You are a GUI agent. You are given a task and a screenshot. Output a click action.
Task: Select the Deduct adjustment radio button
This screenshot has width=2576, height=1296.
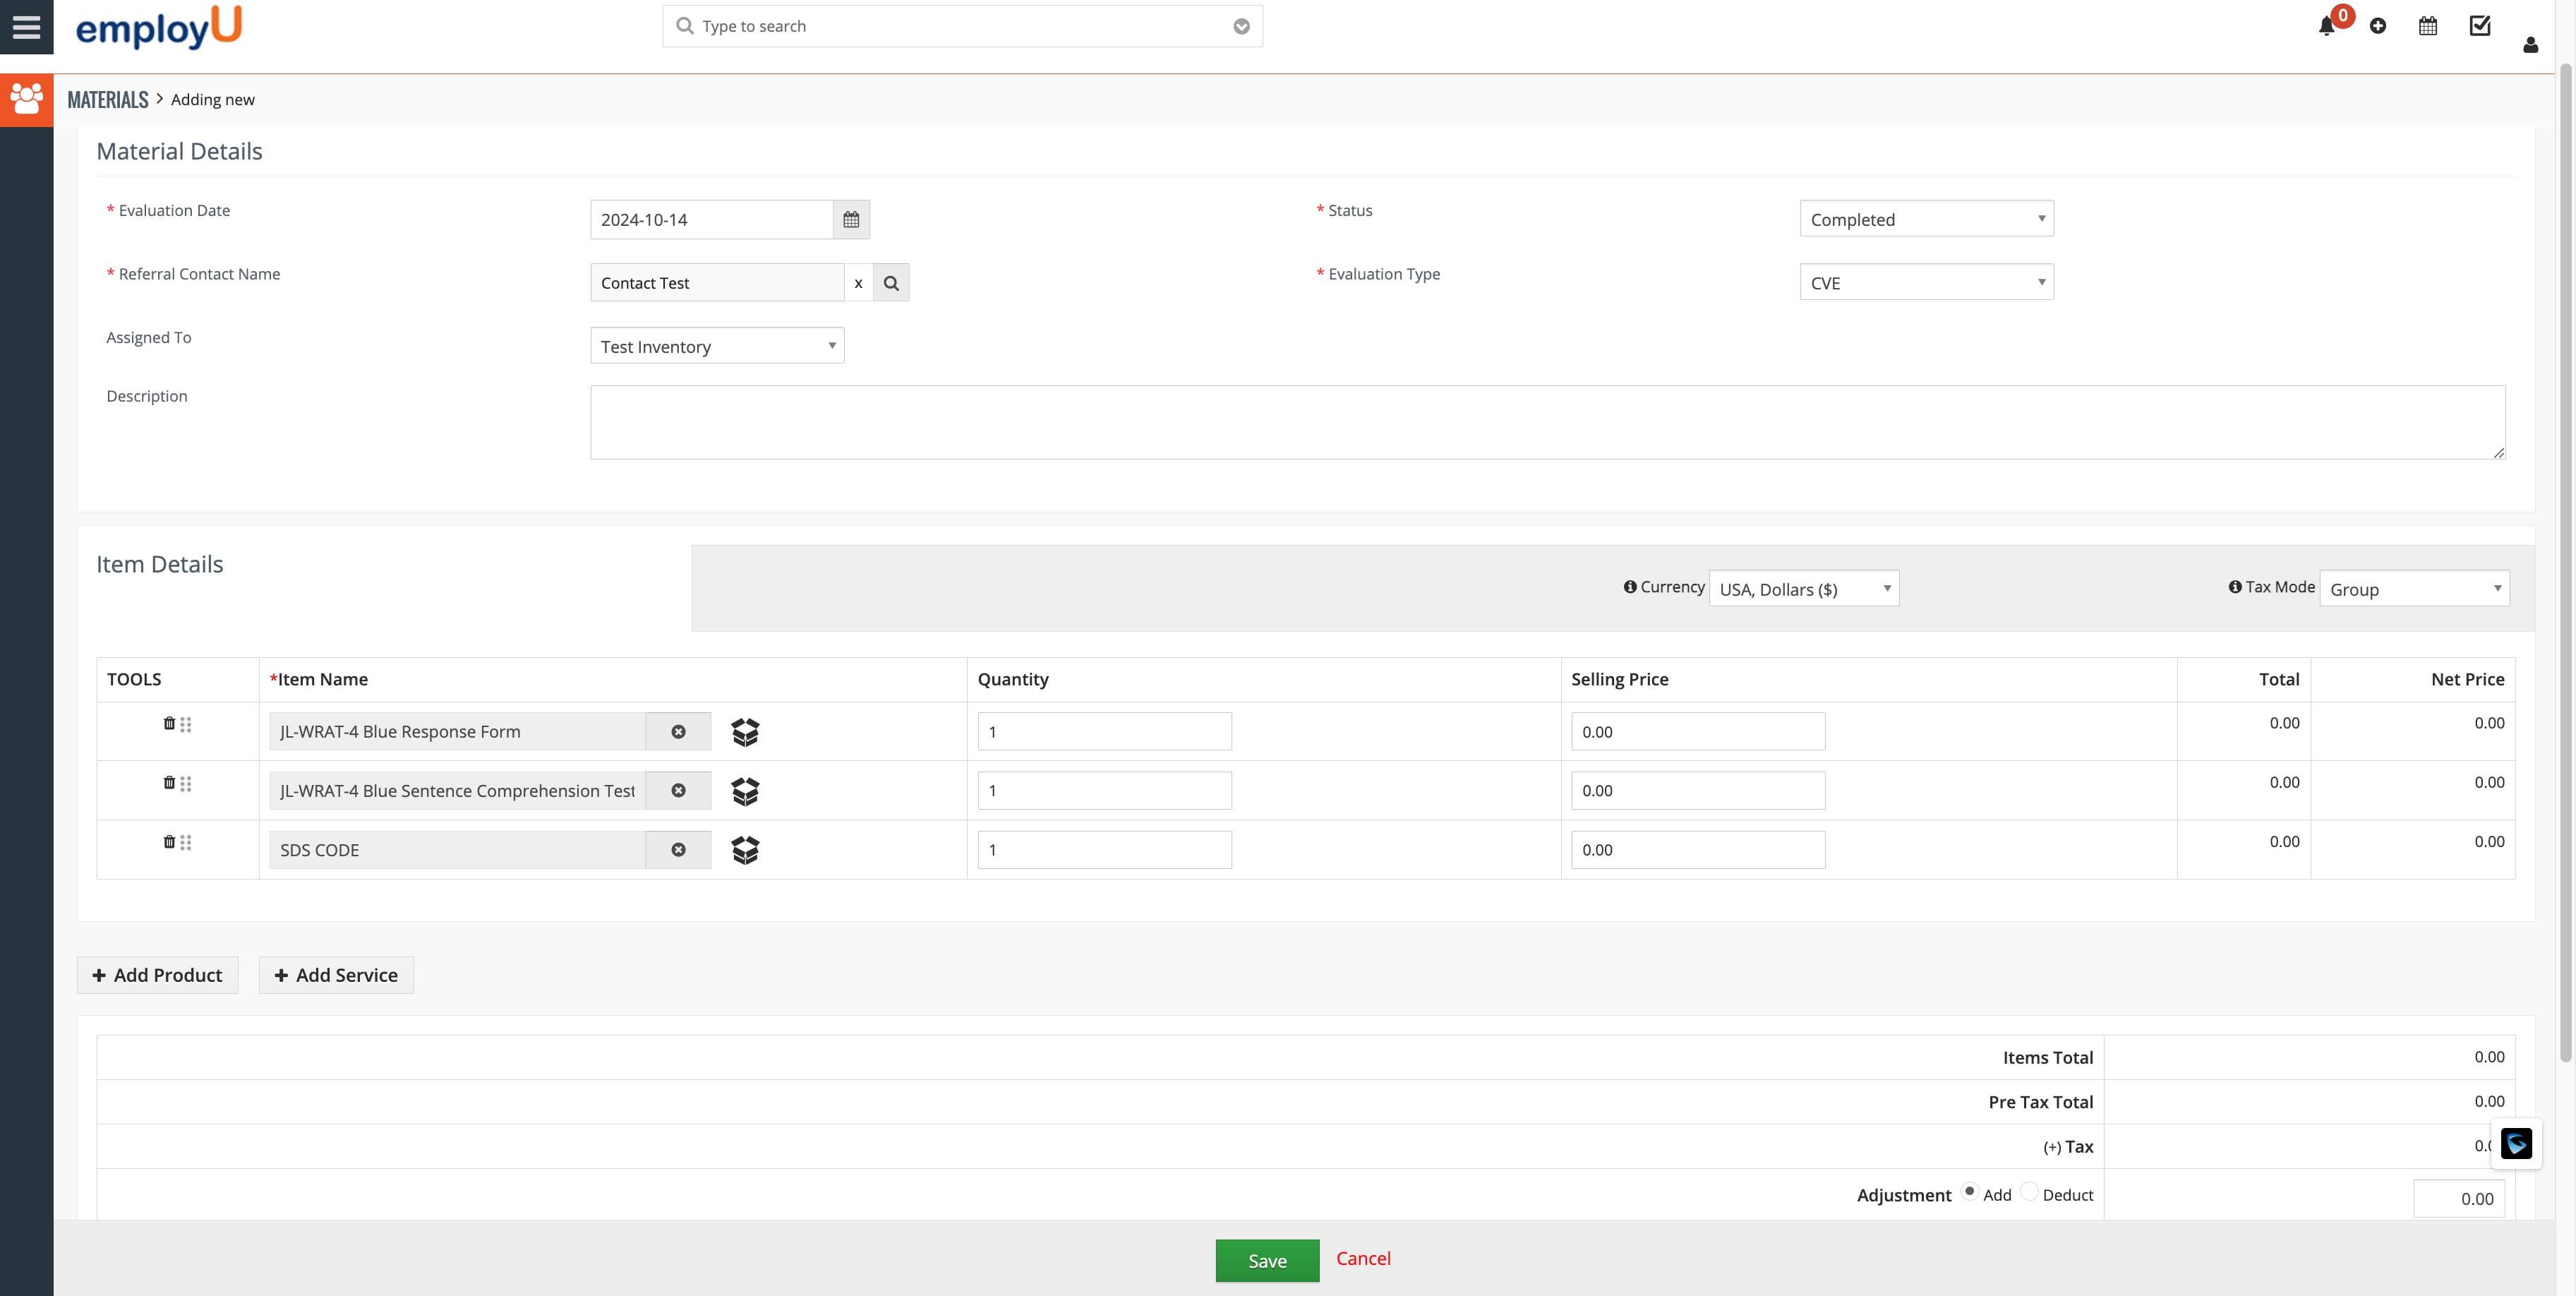click(2029, 1192)
